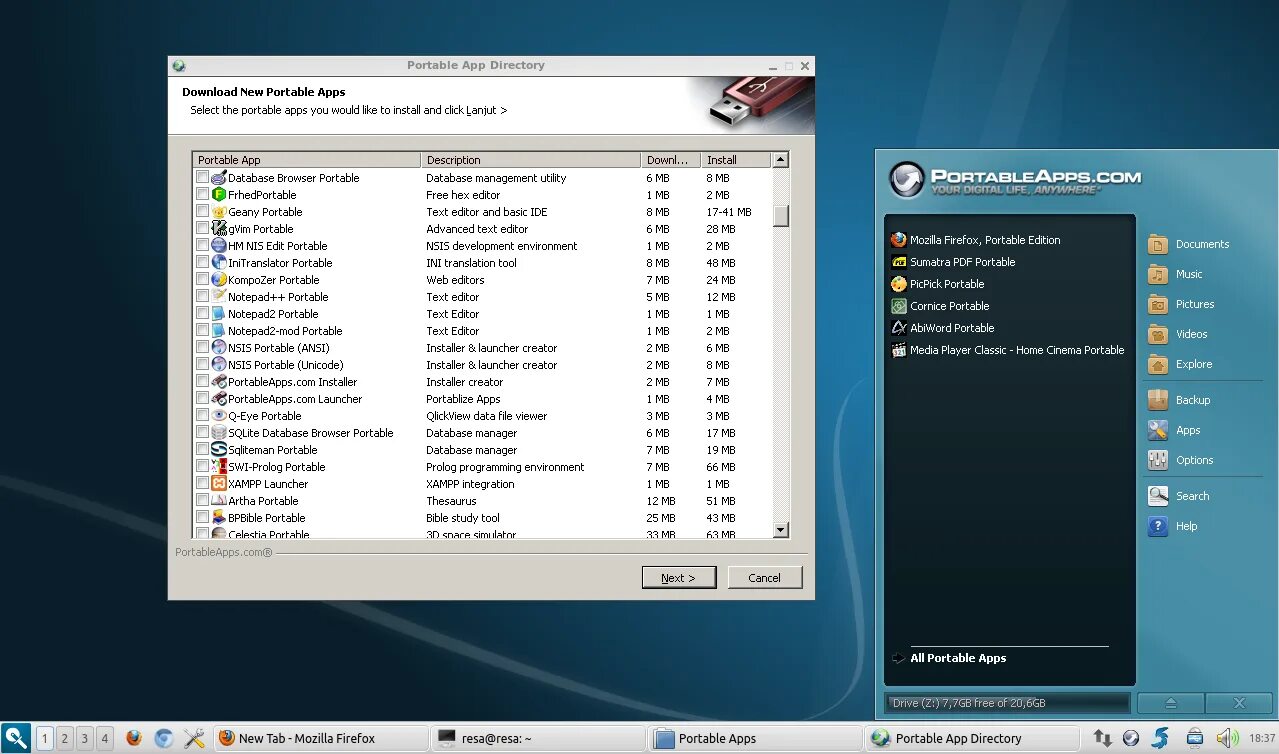
Task: Click the Firefox quick-launch icon in taskbar
Action: (x=134, y=739)
